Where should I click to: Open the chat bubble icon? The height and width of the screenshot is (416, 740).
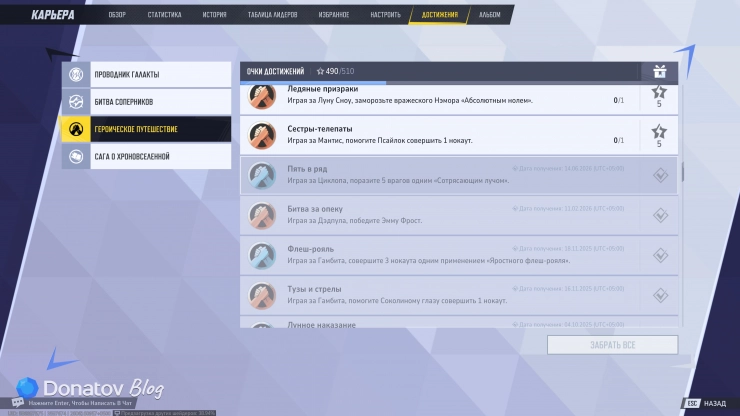(x=18, y=402)
